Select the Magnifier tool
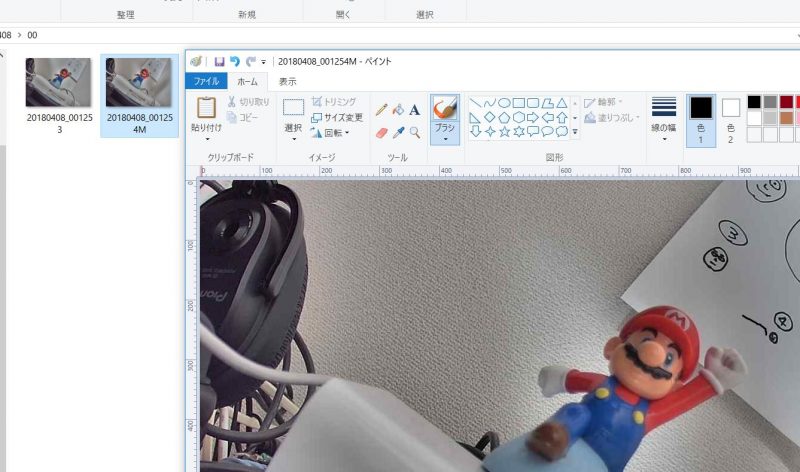The height and width of the screenshot is (472, 800). [415, 133]
